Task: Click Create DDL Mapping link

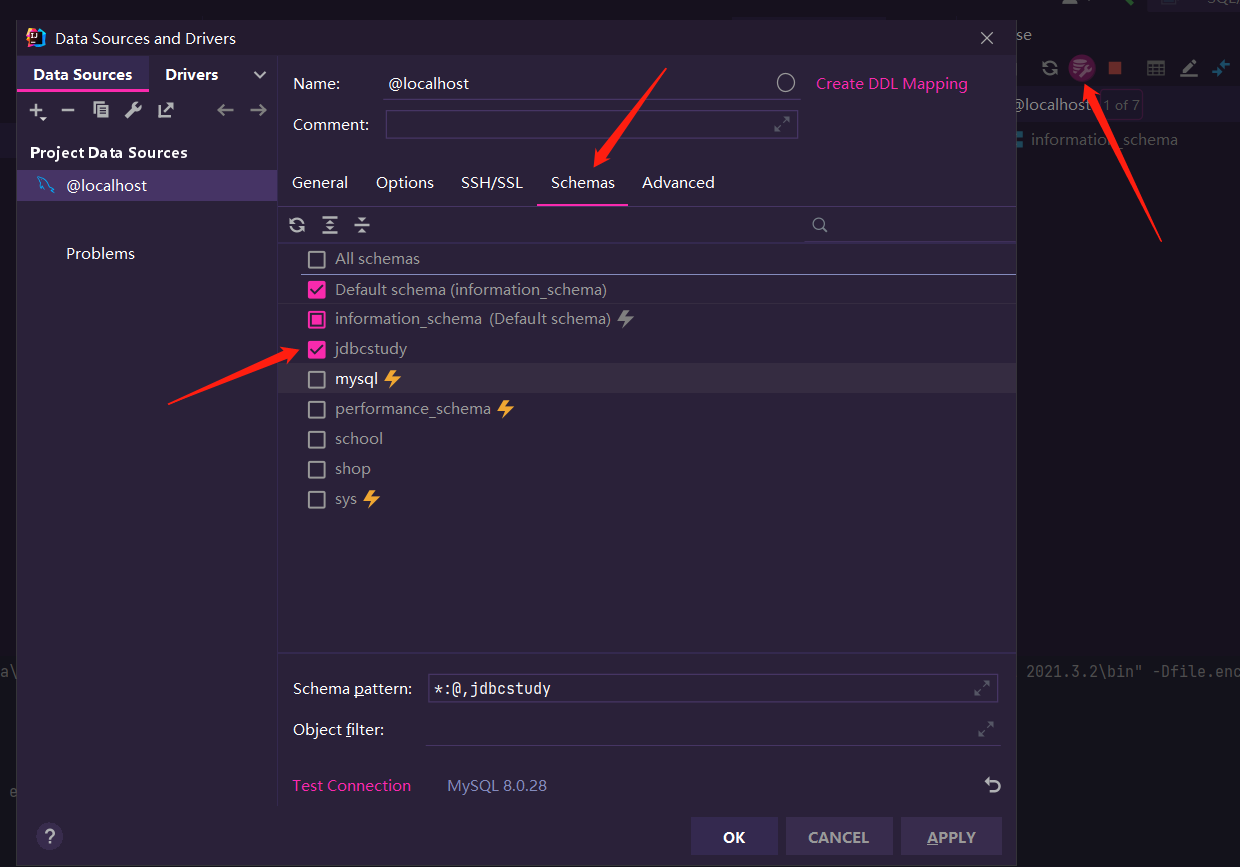Action: click(892, 83)
